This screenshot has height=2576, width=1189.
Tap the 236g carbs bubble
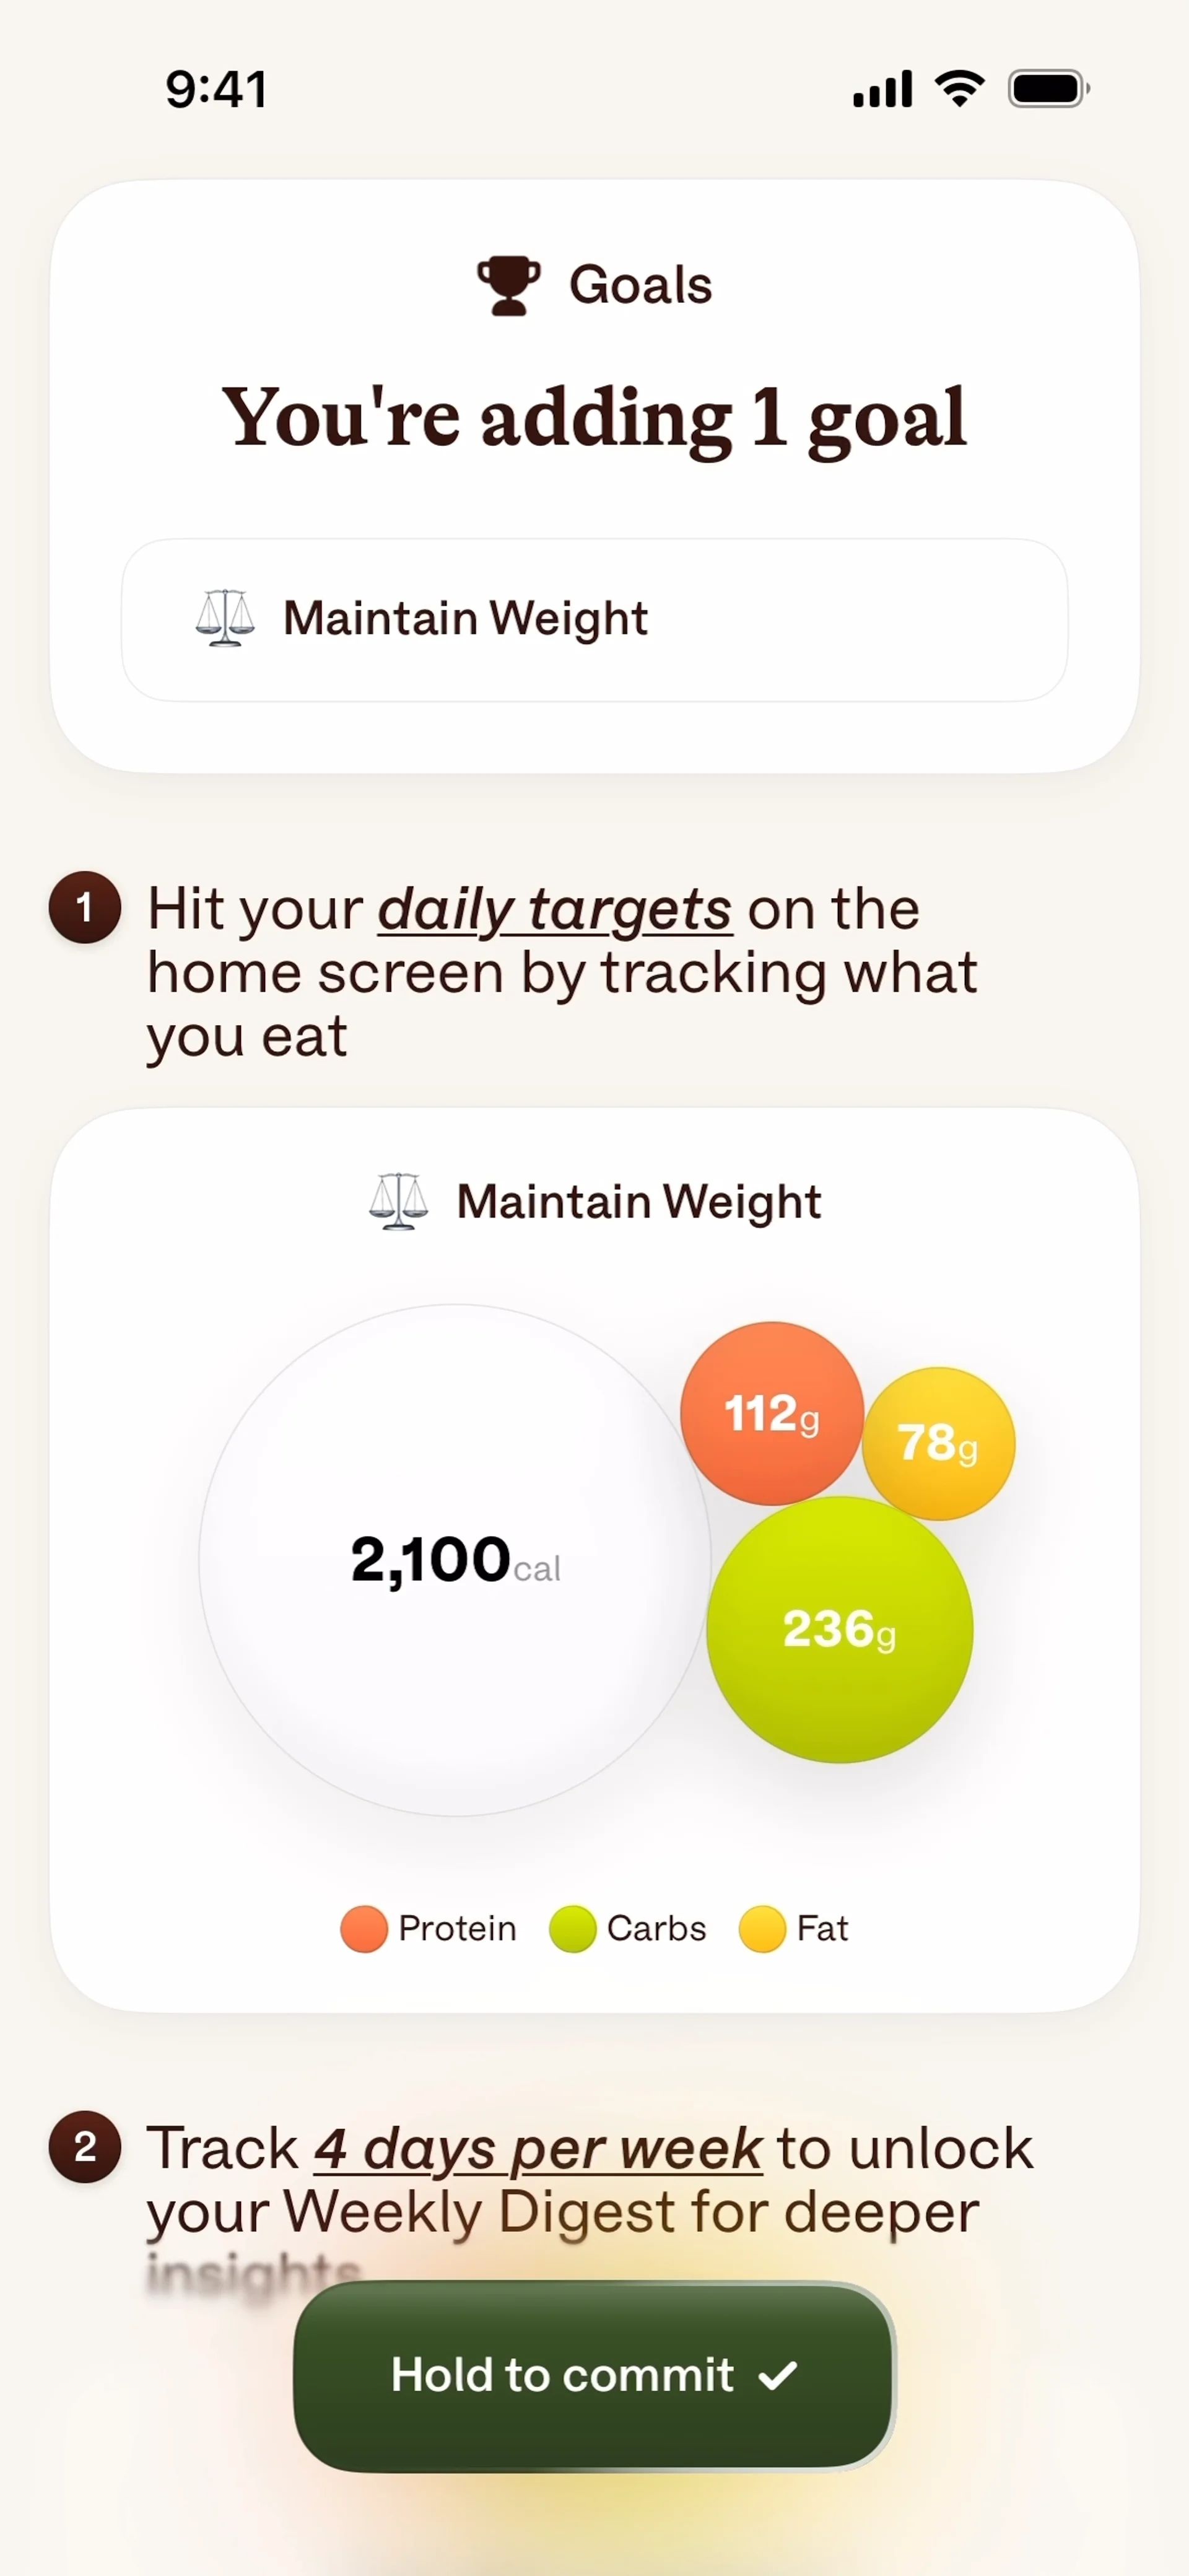pyautogui.click(x=839, y=1629)
